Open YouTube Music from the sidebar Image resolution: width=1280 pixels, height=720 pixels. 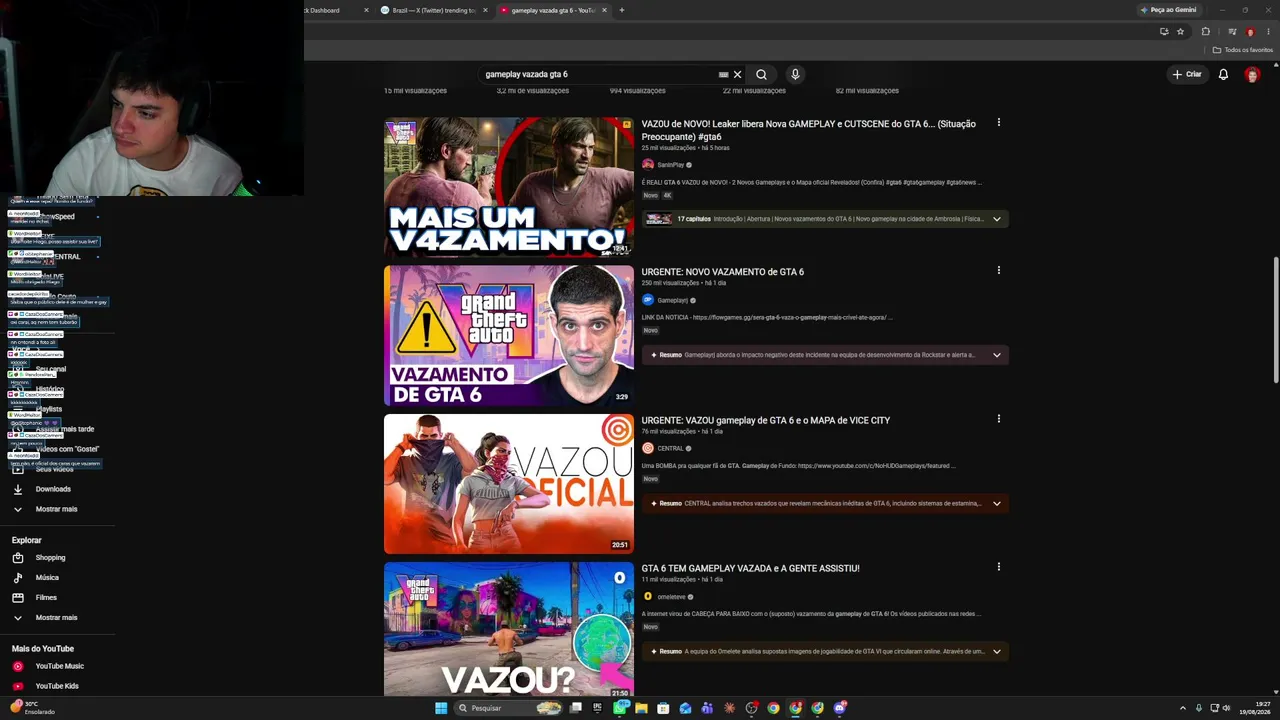coord(57,666)
